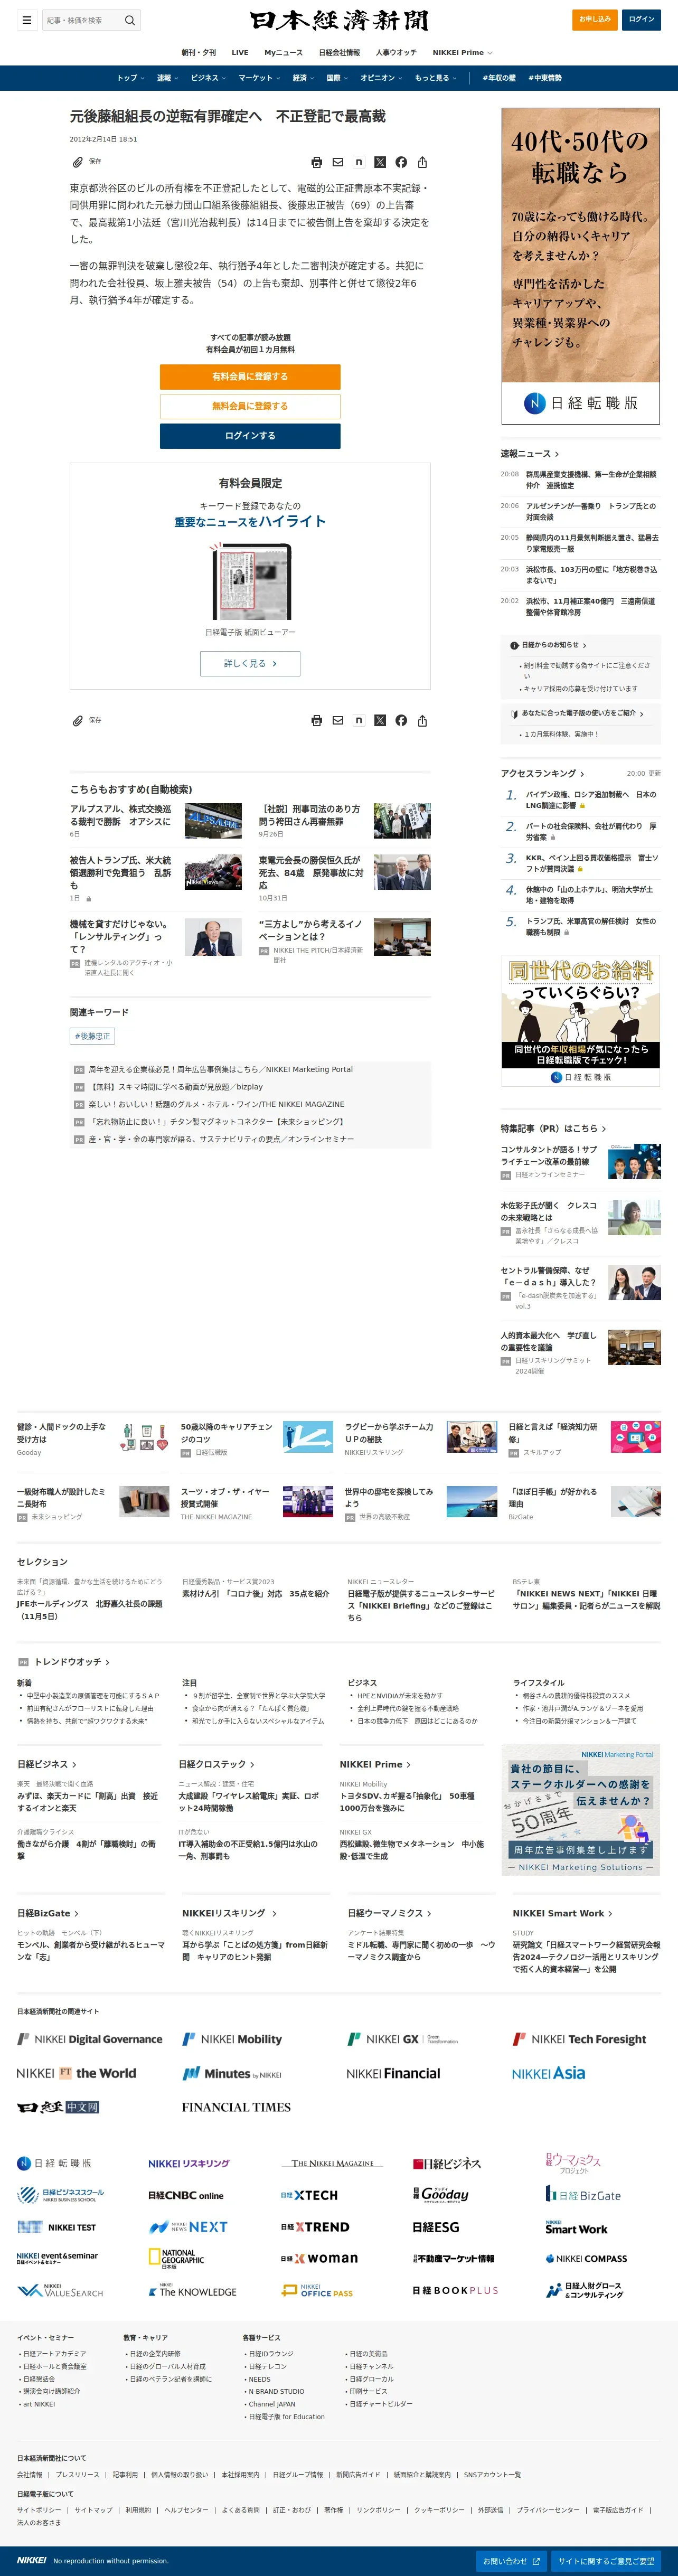
Task: Open the アクセスランキング heading
Action: pyautogui.click(x=542, y=773)
